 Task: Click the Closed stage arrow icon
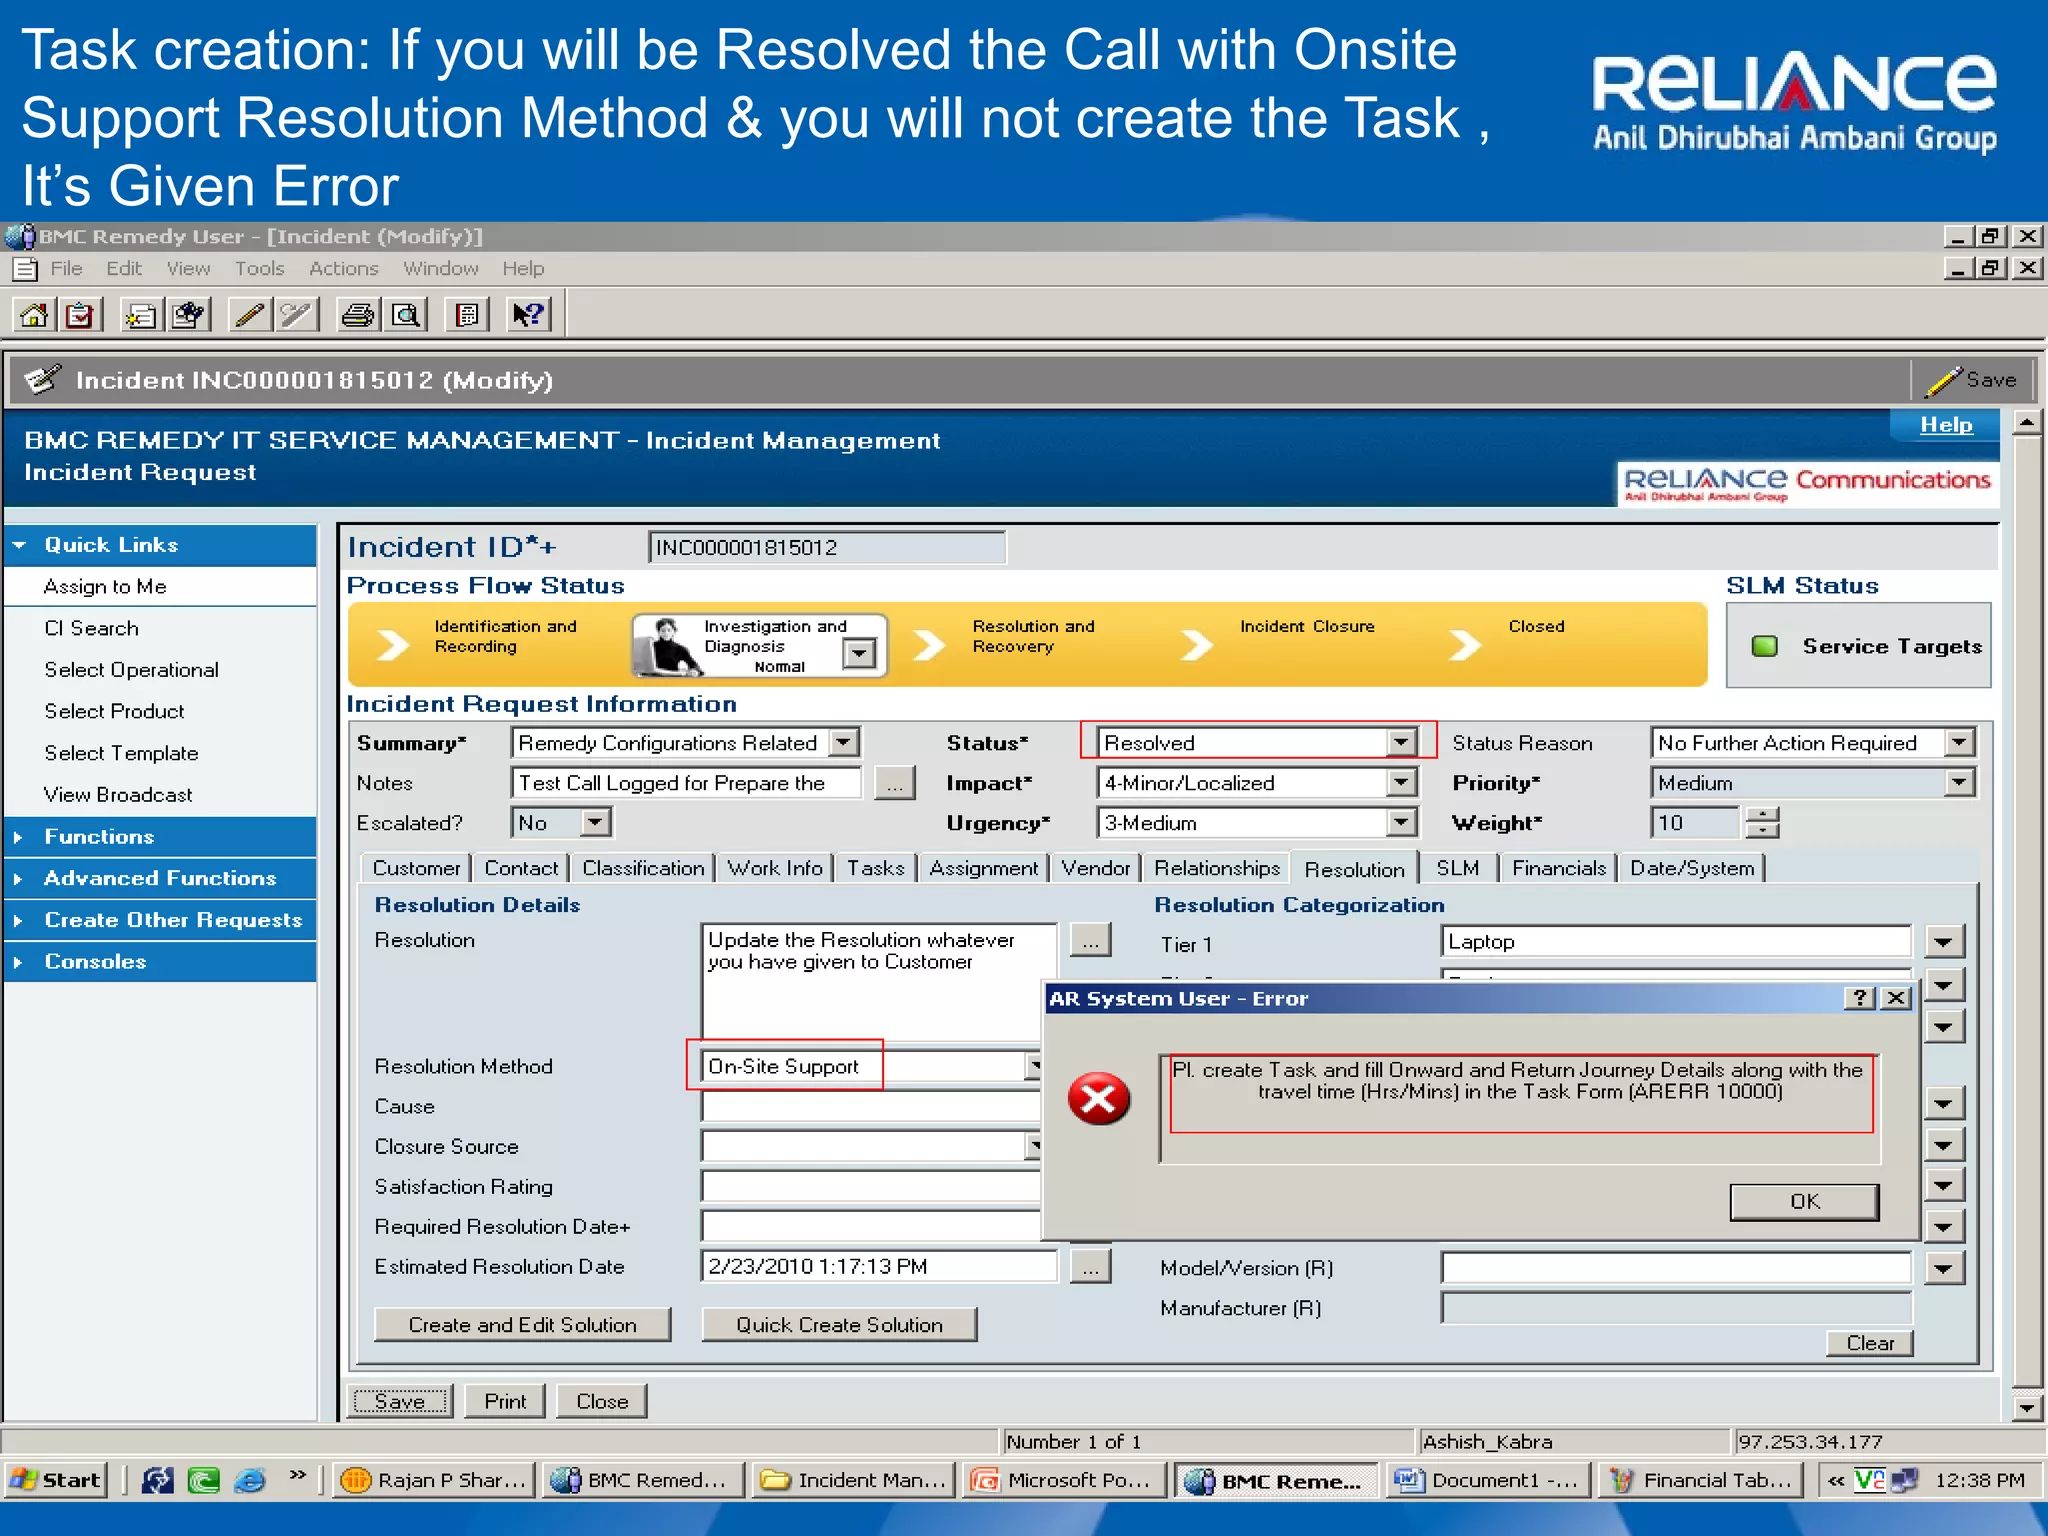pyautogui.click(x=1466, y=645)
